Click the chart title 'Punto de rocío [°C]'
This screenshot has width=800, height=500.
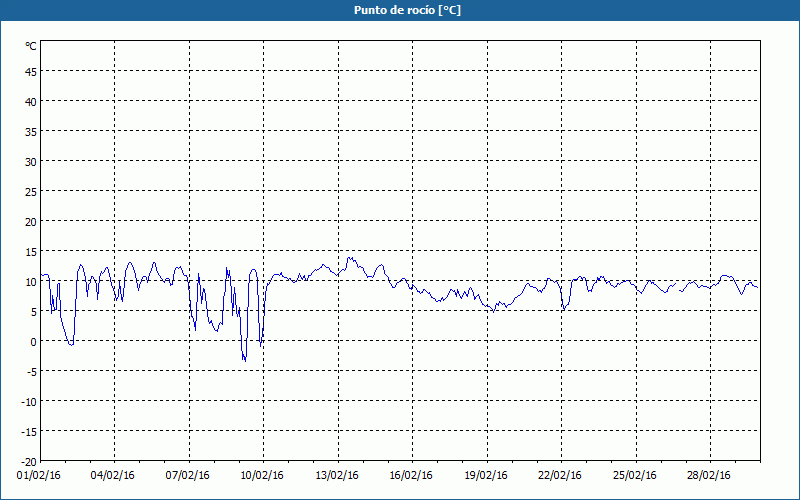click(x=407, y=11)
